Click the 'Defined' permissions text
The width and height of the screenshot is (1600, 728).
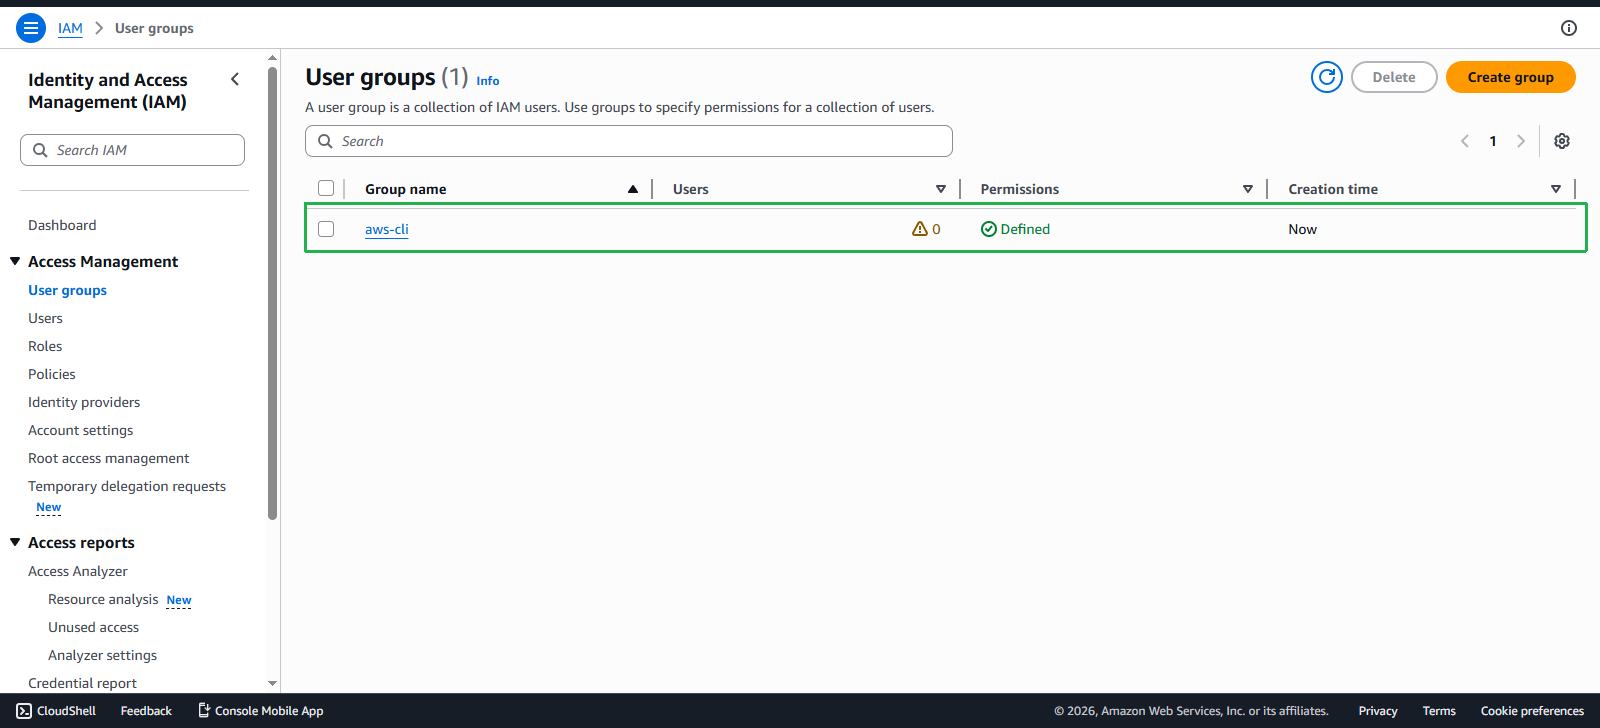point(1025,229)
